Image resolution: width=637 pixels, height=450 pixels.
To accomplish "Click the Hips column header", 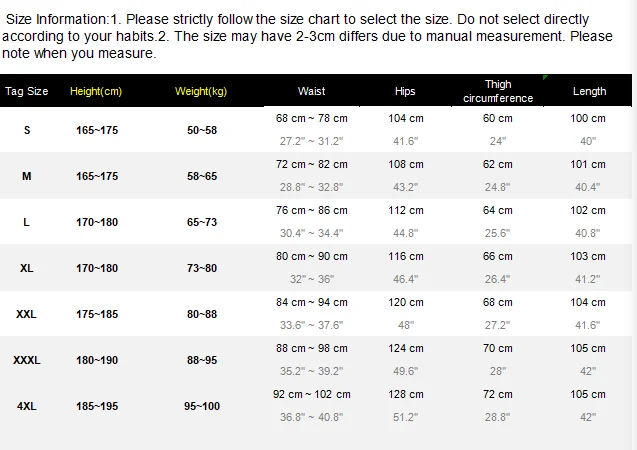I will pos(405,91).
